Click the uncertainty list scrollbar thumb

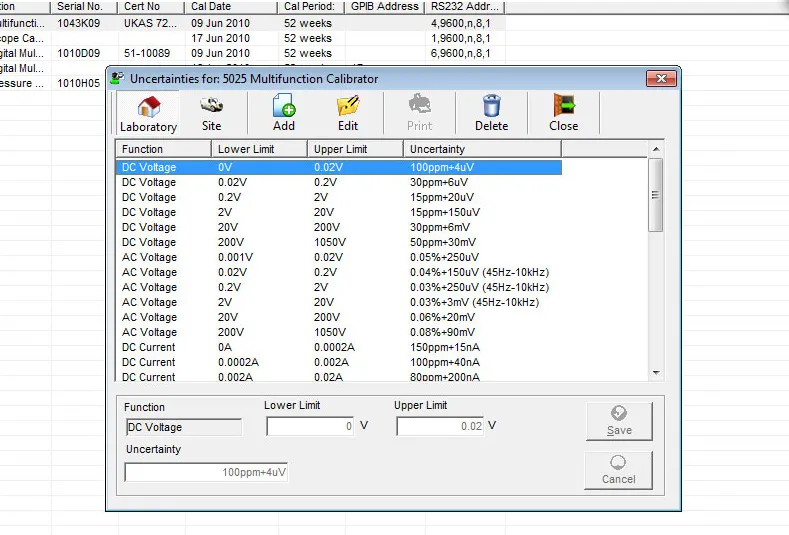[656, 195]
